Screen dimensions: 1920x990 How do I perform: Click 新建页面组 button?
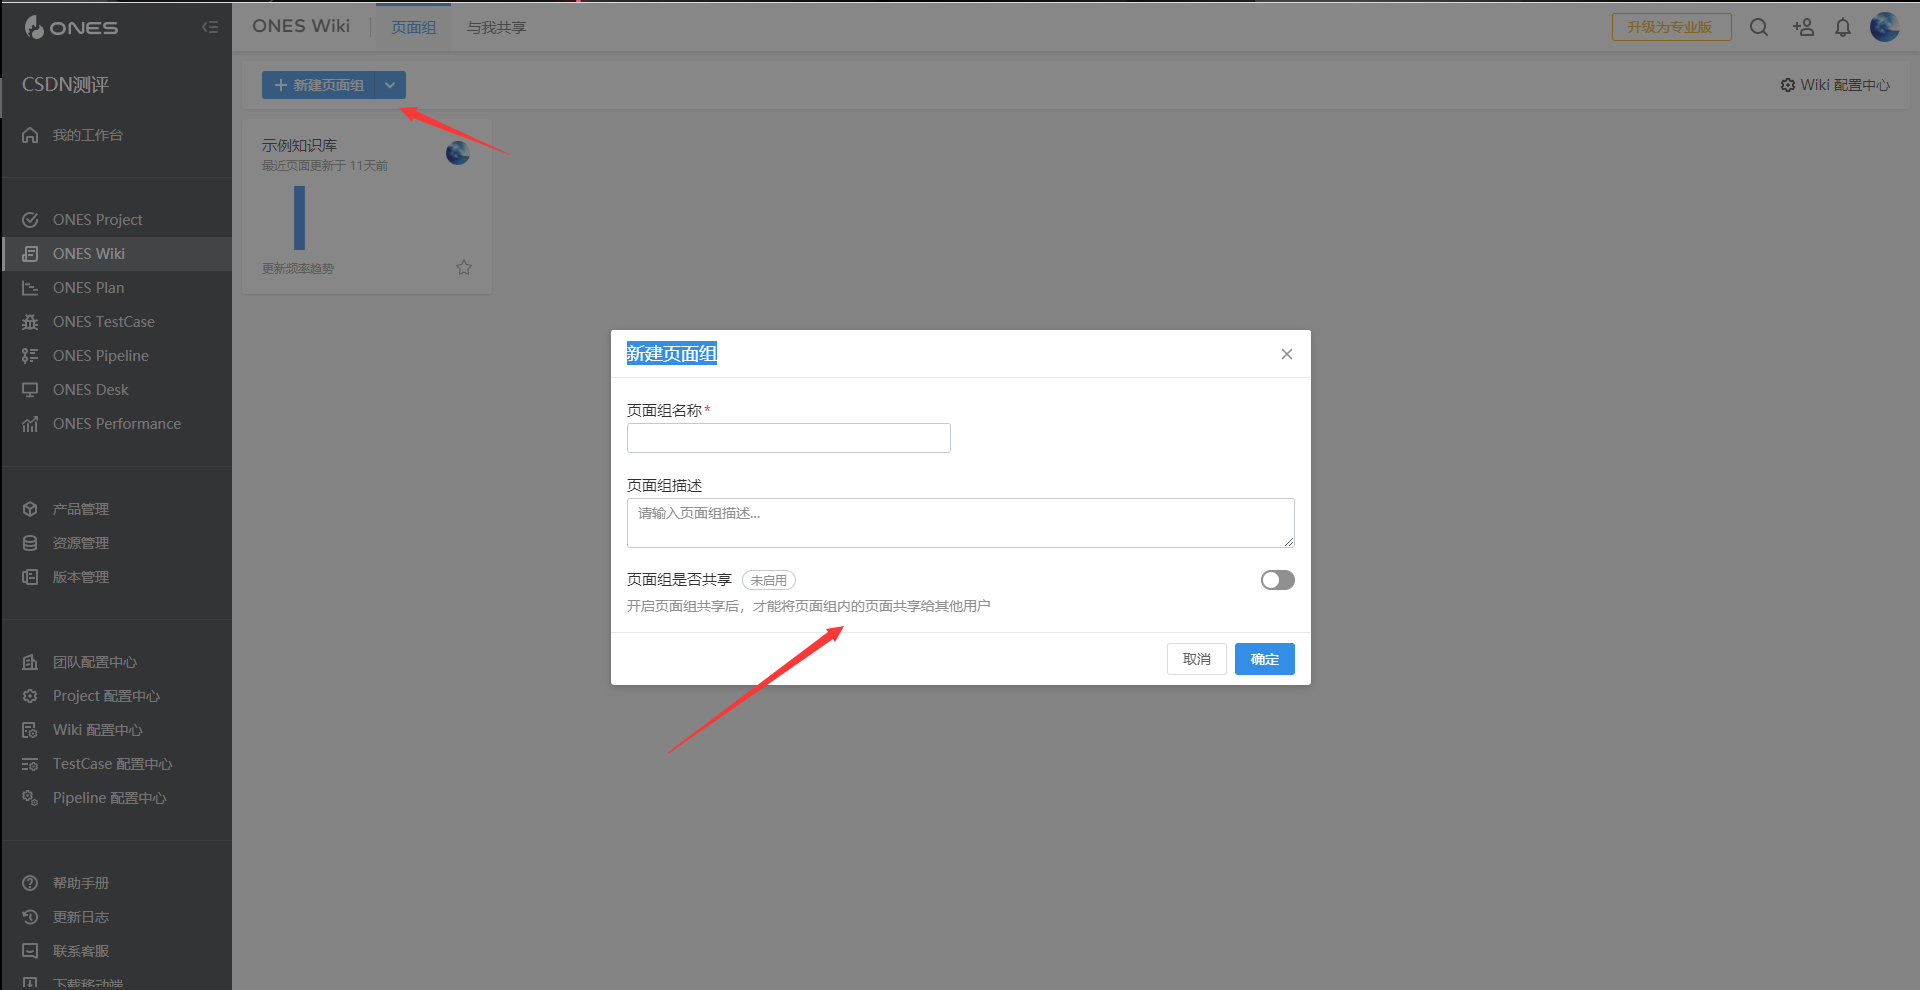point(318,85)
